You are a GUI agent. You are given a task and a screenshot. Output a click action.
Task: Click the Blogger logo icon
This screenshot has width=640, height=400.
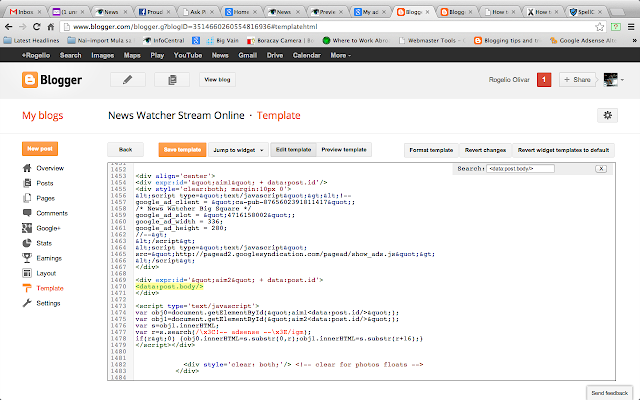(30, 80)
